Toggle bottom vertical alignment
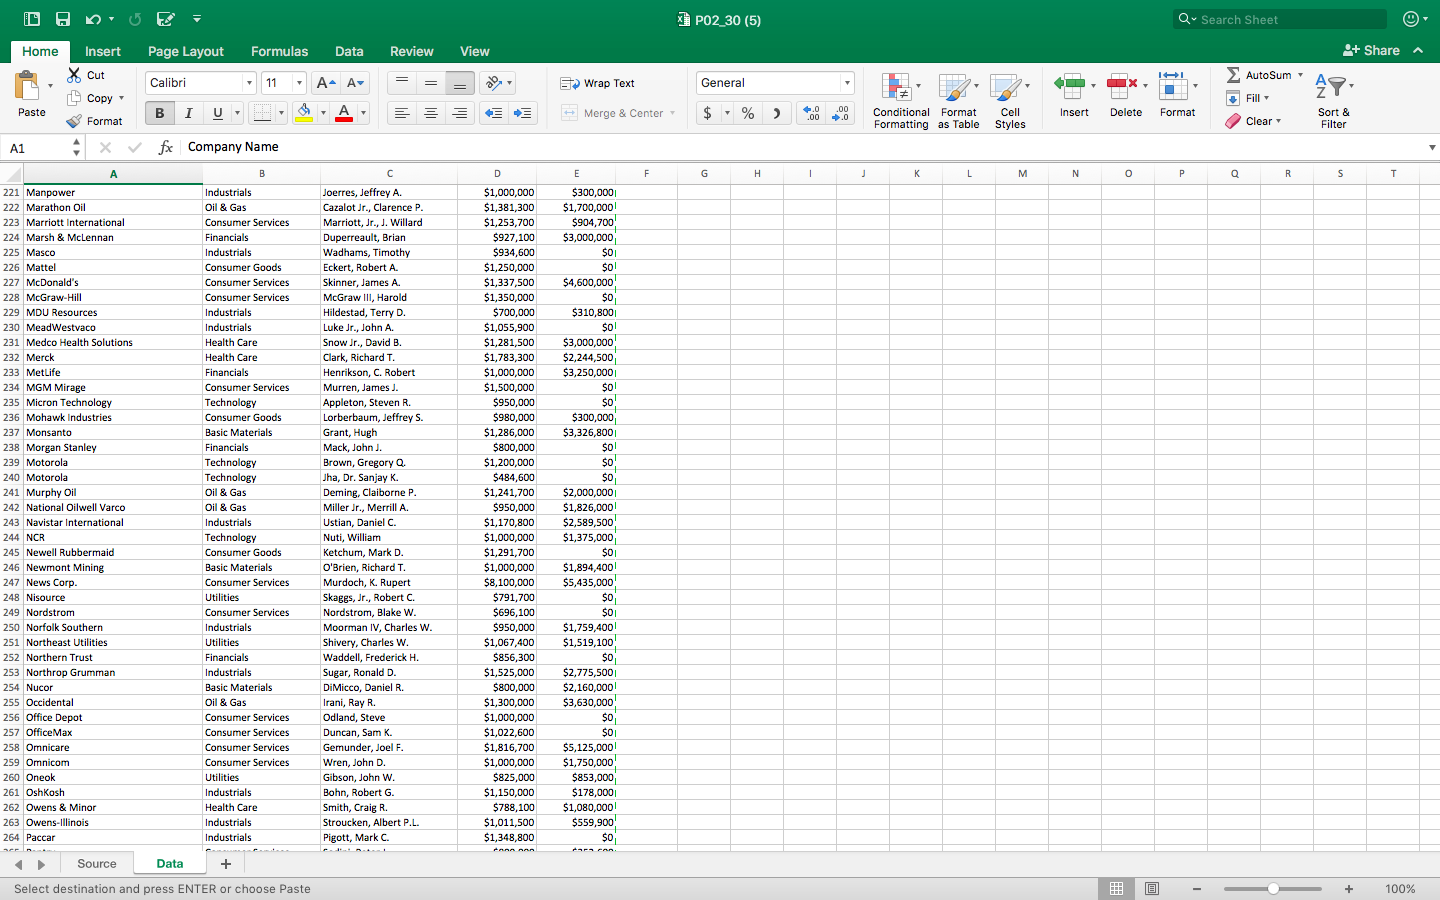Viewport: 1440px width, 900px height. click(x=460, y=83)
